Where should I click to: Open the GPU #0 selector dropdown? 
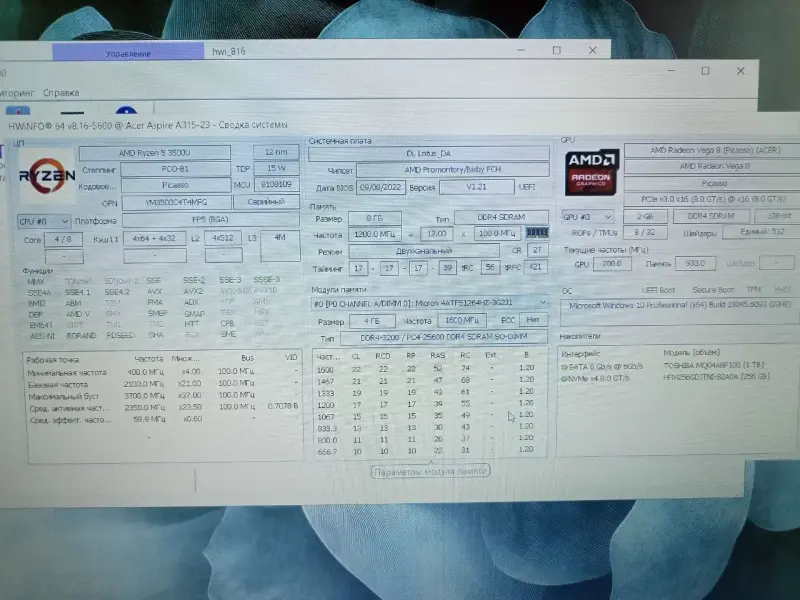588,216
